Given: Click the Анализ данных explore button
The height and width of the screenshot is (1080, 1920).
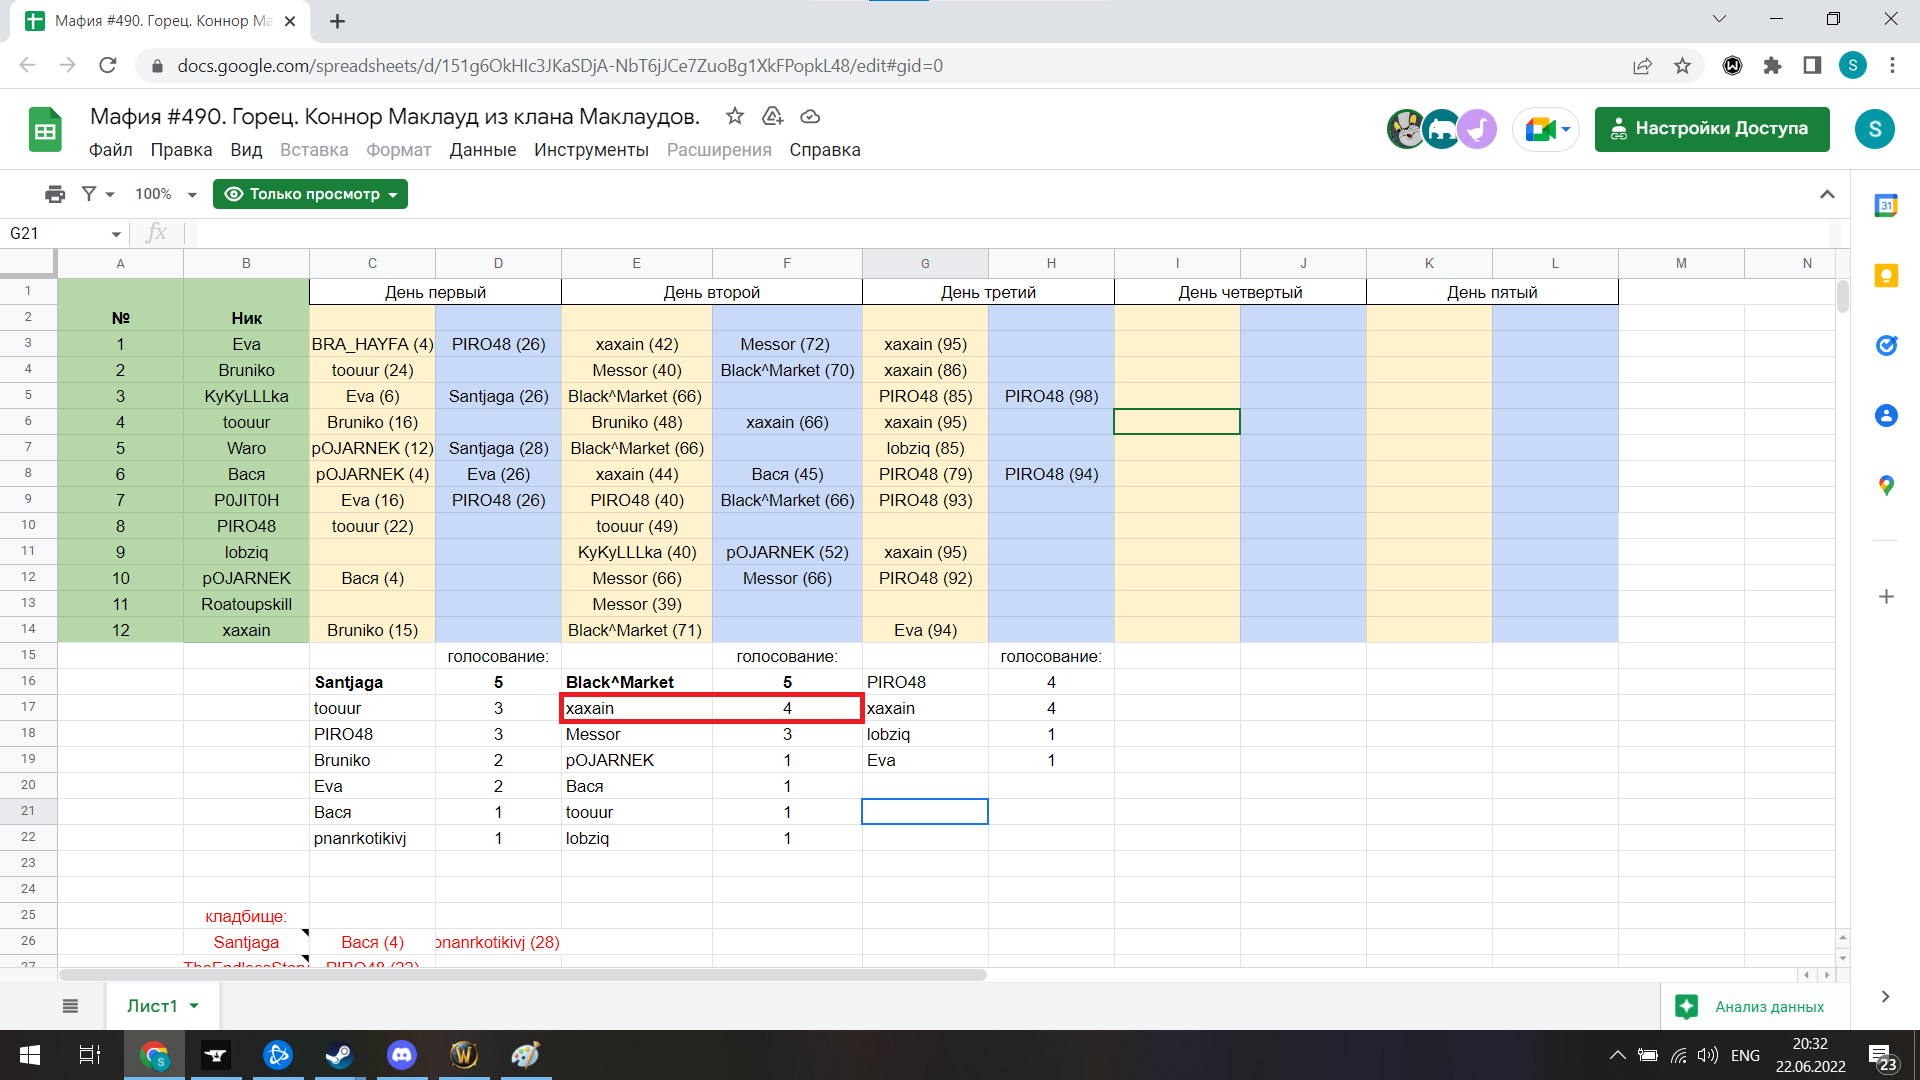Looking at the screenshot, I should pos(1756,1006).
